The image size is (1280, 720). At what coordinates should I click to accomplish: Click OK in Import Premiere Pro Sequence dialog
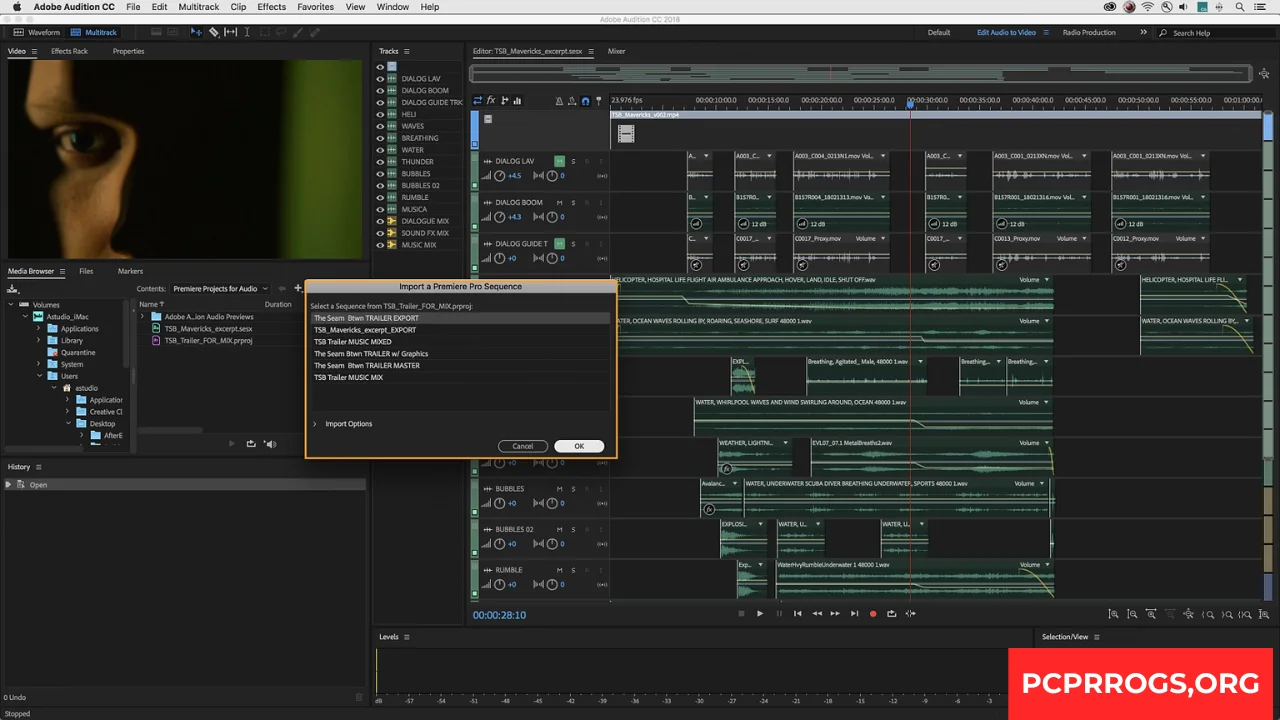click(x=579, y=446)
